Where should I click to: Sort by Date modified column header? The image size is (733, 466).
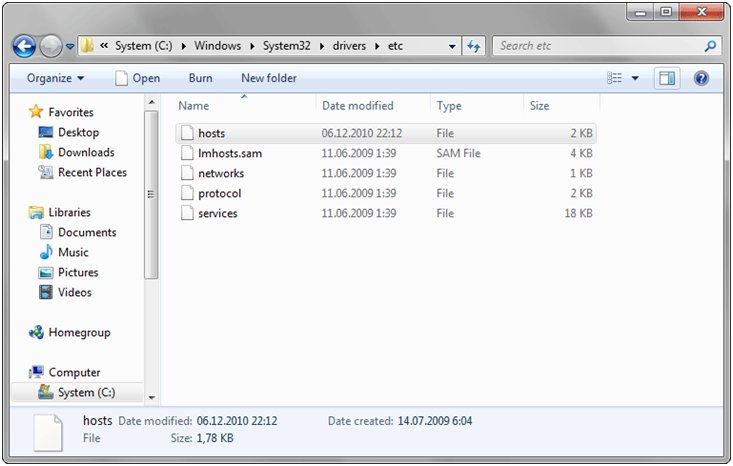[358, 106]
